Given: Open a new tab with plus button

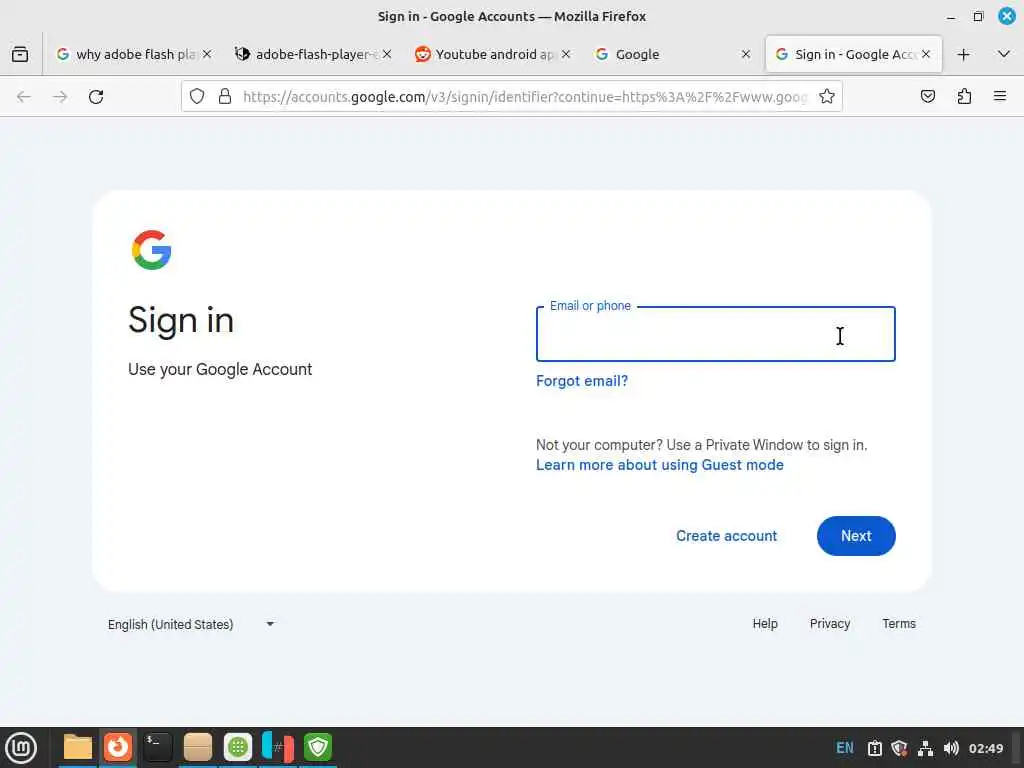Looking at the screenshot, I should [963, 54].
